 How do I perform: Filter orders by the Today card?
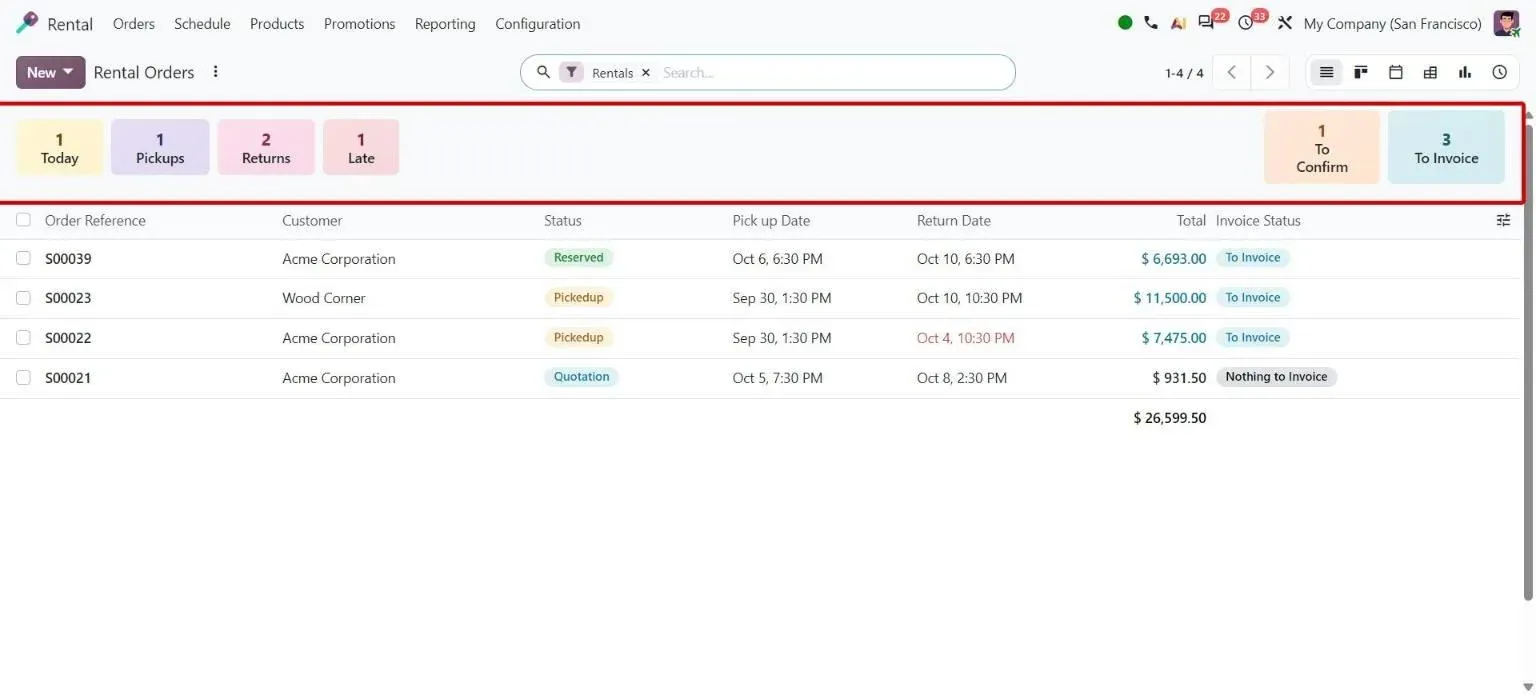(60, 148)
